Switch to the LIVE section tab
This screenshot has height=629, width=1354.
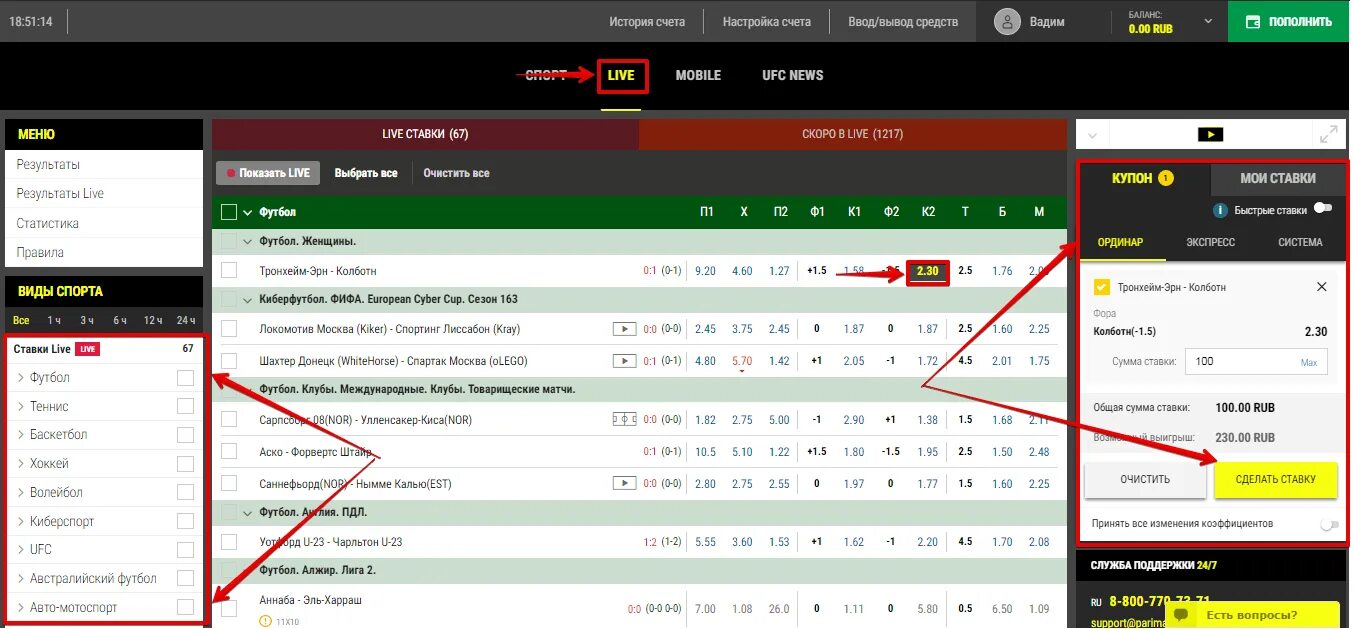tap(621, 76)
